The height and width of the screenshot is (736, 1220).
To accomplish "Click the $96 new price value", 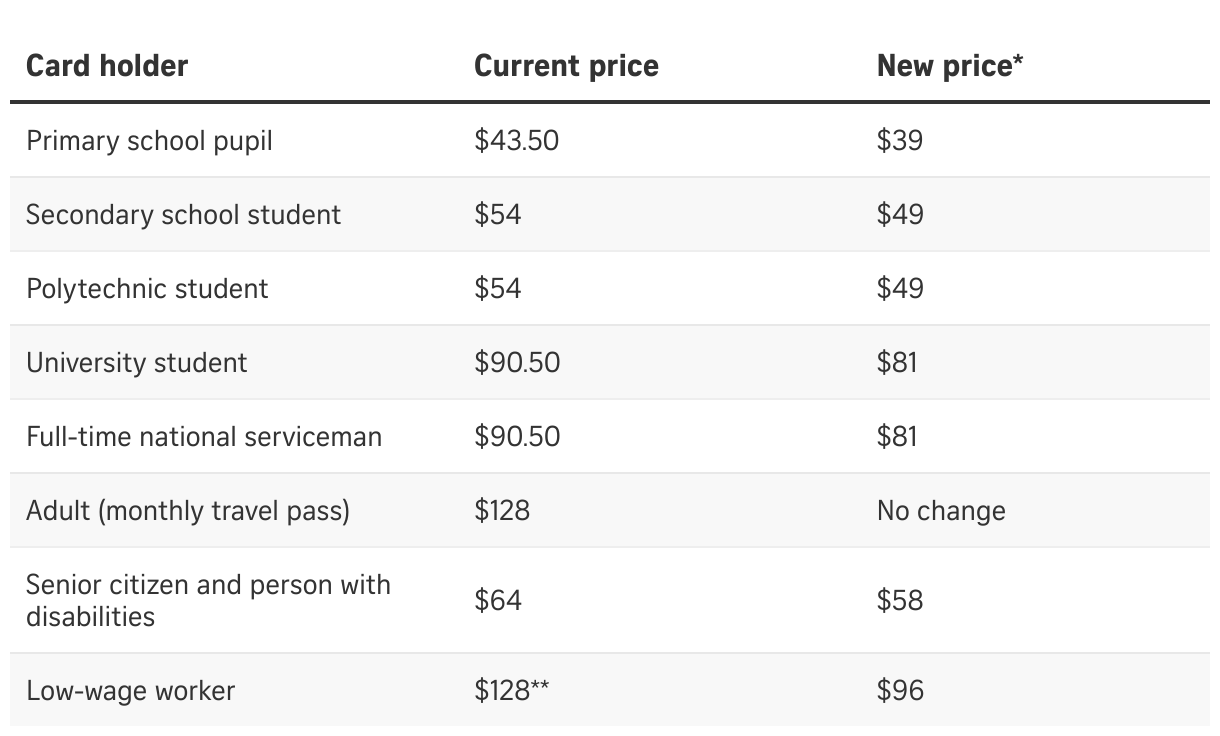I will pyautogui.click(x=900, y=690).
